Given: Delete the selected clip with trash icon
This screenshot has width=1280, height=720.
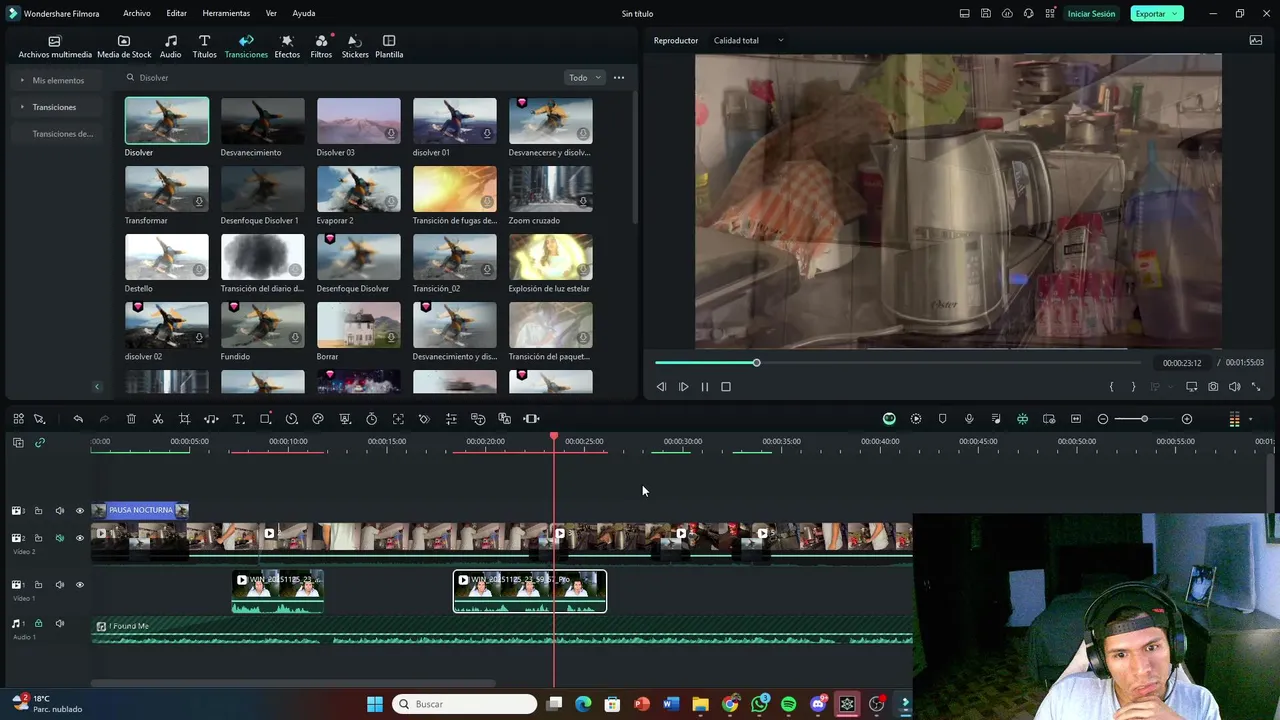Looking at the screenshot, I should [x=131, y=419].
